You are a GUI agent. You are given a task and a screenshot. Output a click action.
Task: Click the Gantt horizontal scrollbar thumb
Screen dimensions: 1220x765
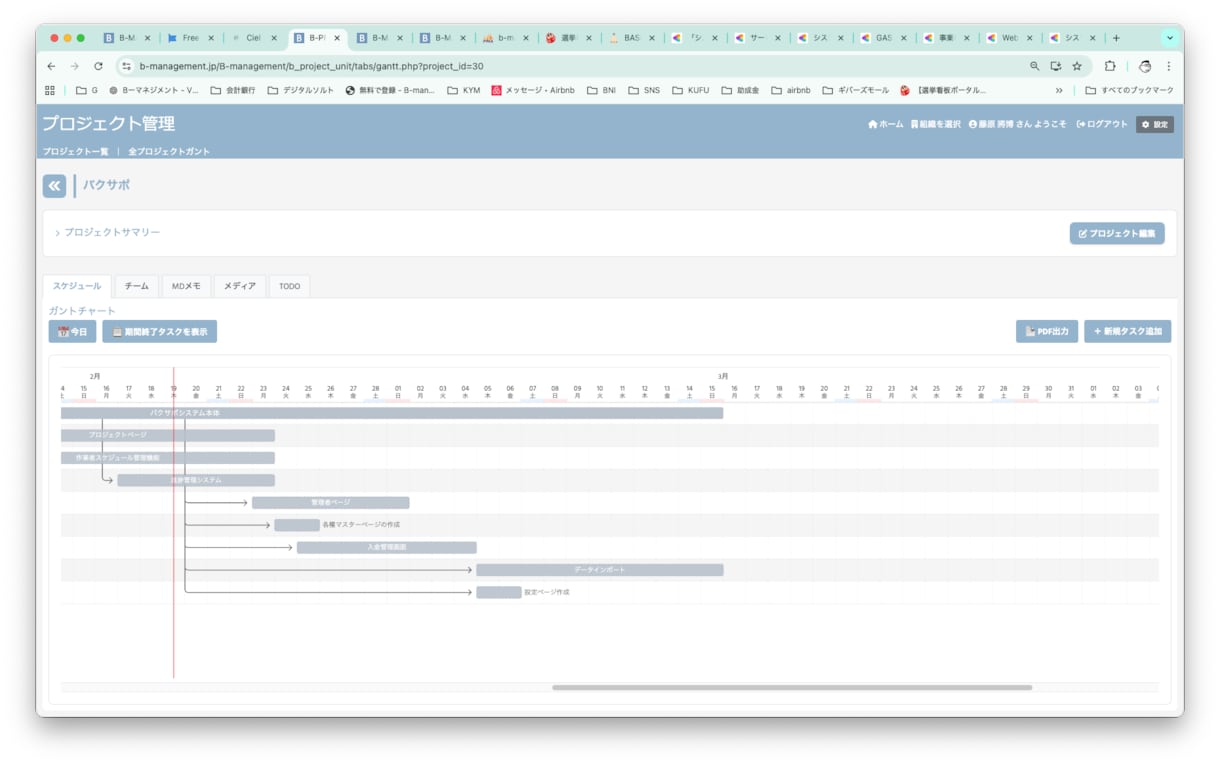pyautogui.click(x=792, y=688)
